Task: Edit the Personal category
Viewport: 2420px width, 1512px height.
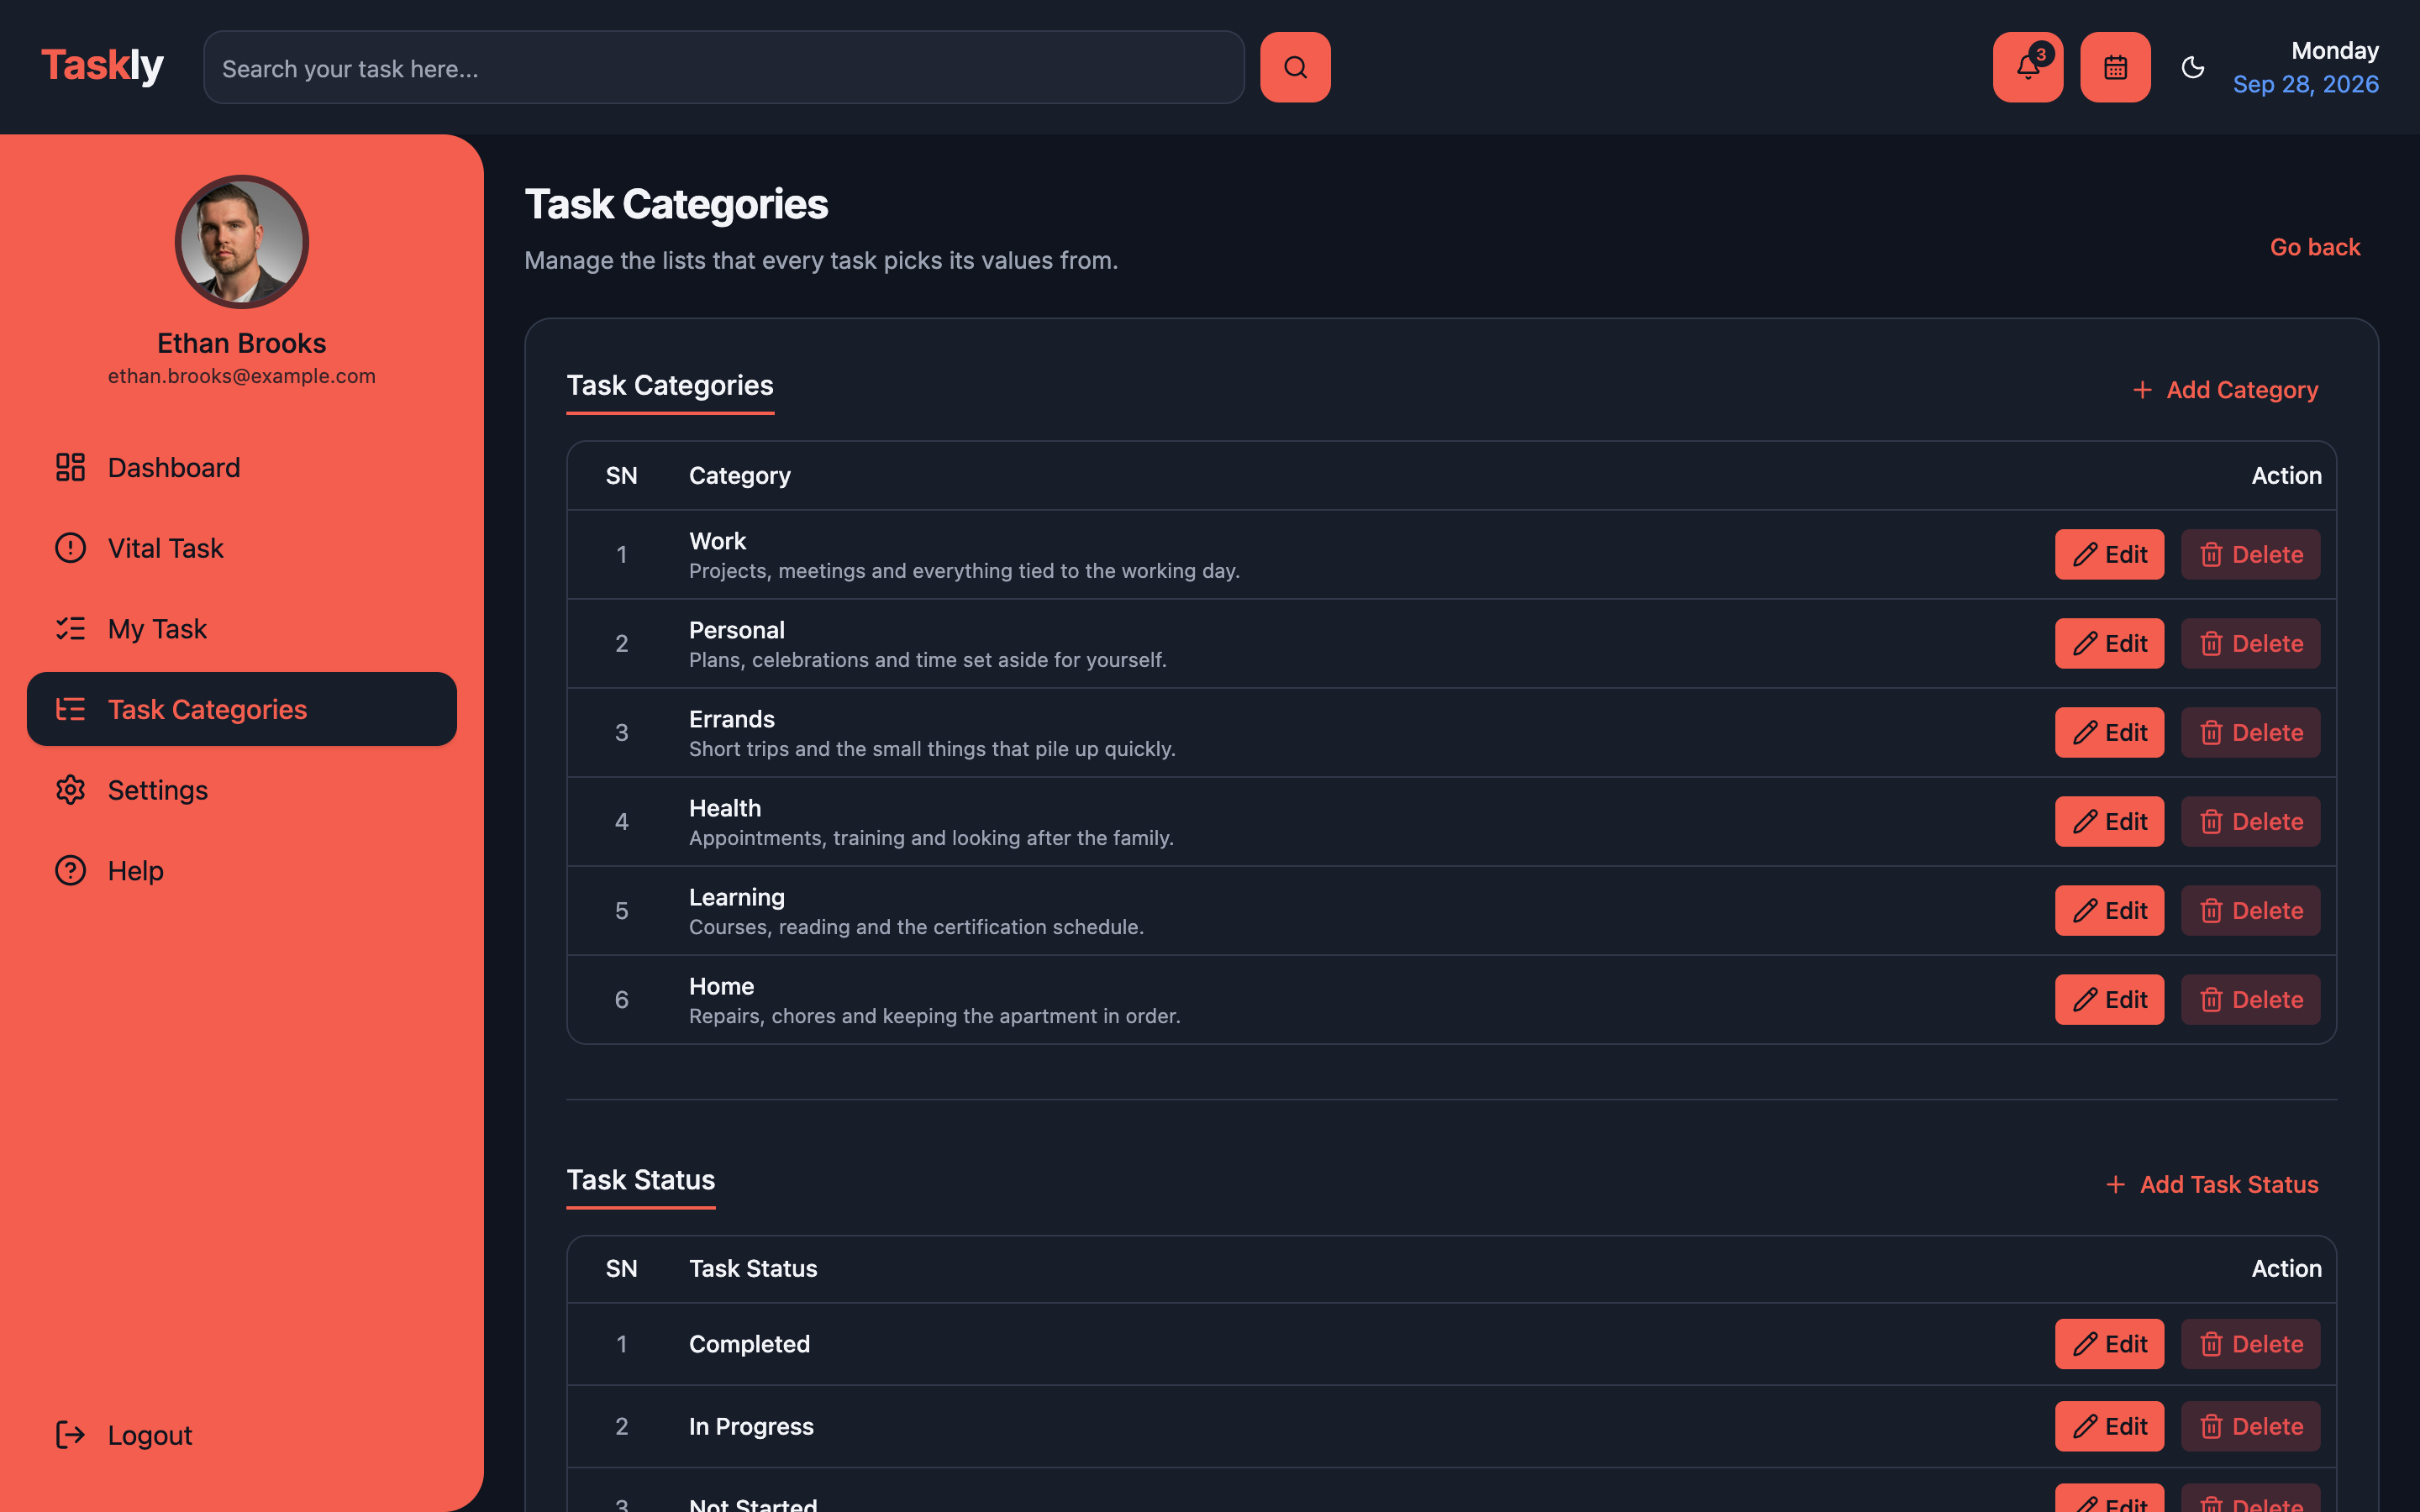Action: 2109,643
